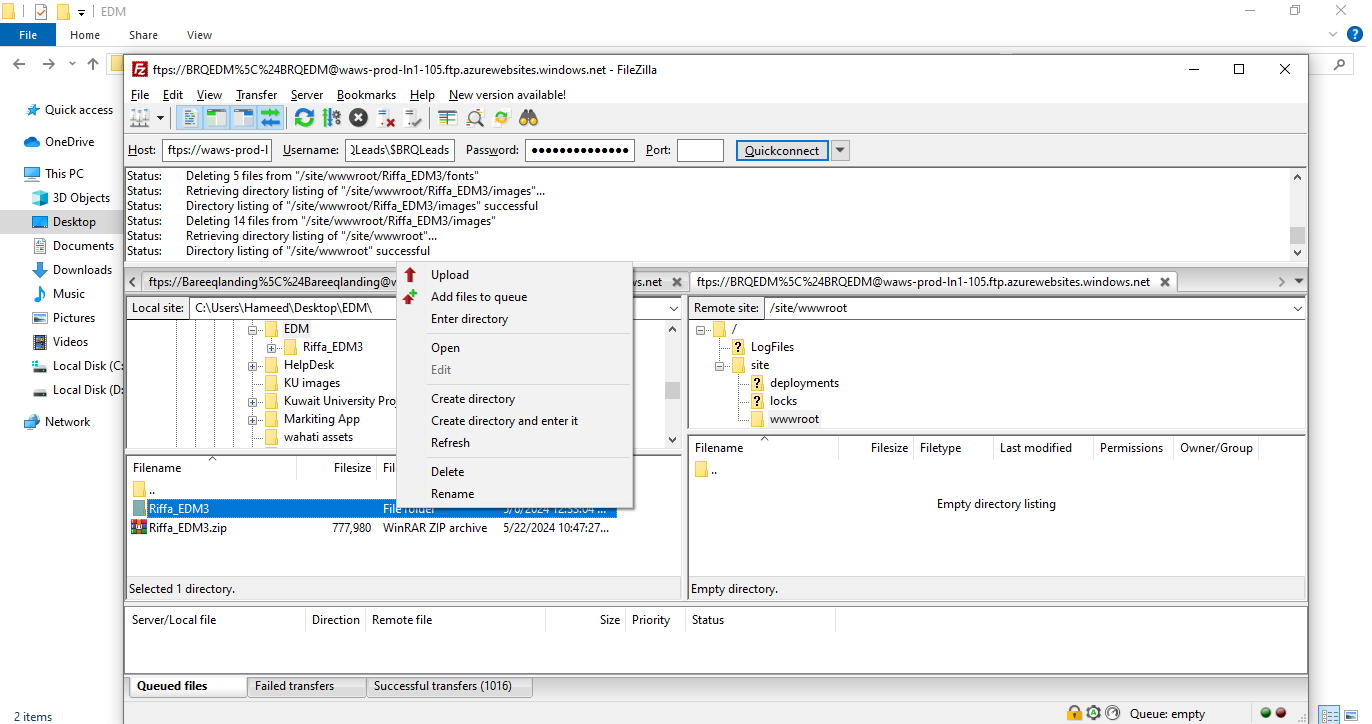Toggle message log display

coord(189,118)
